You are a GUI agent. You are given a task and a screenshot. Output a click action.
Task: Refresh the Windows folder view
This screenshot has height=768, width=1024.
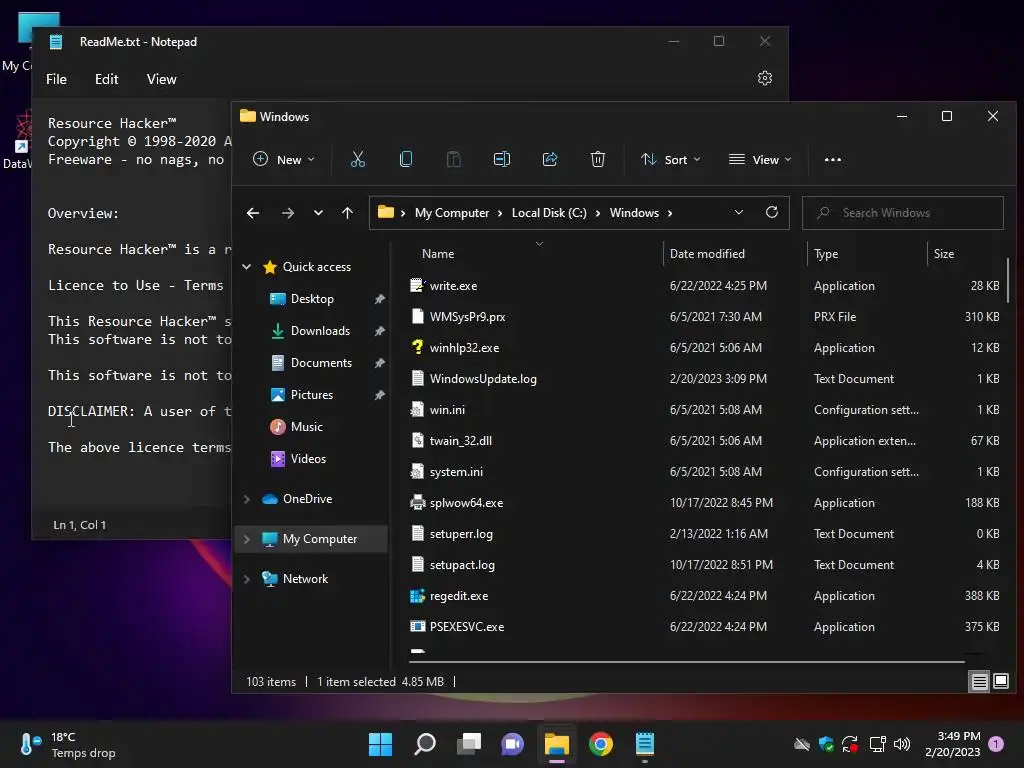[x=771, y=212]
